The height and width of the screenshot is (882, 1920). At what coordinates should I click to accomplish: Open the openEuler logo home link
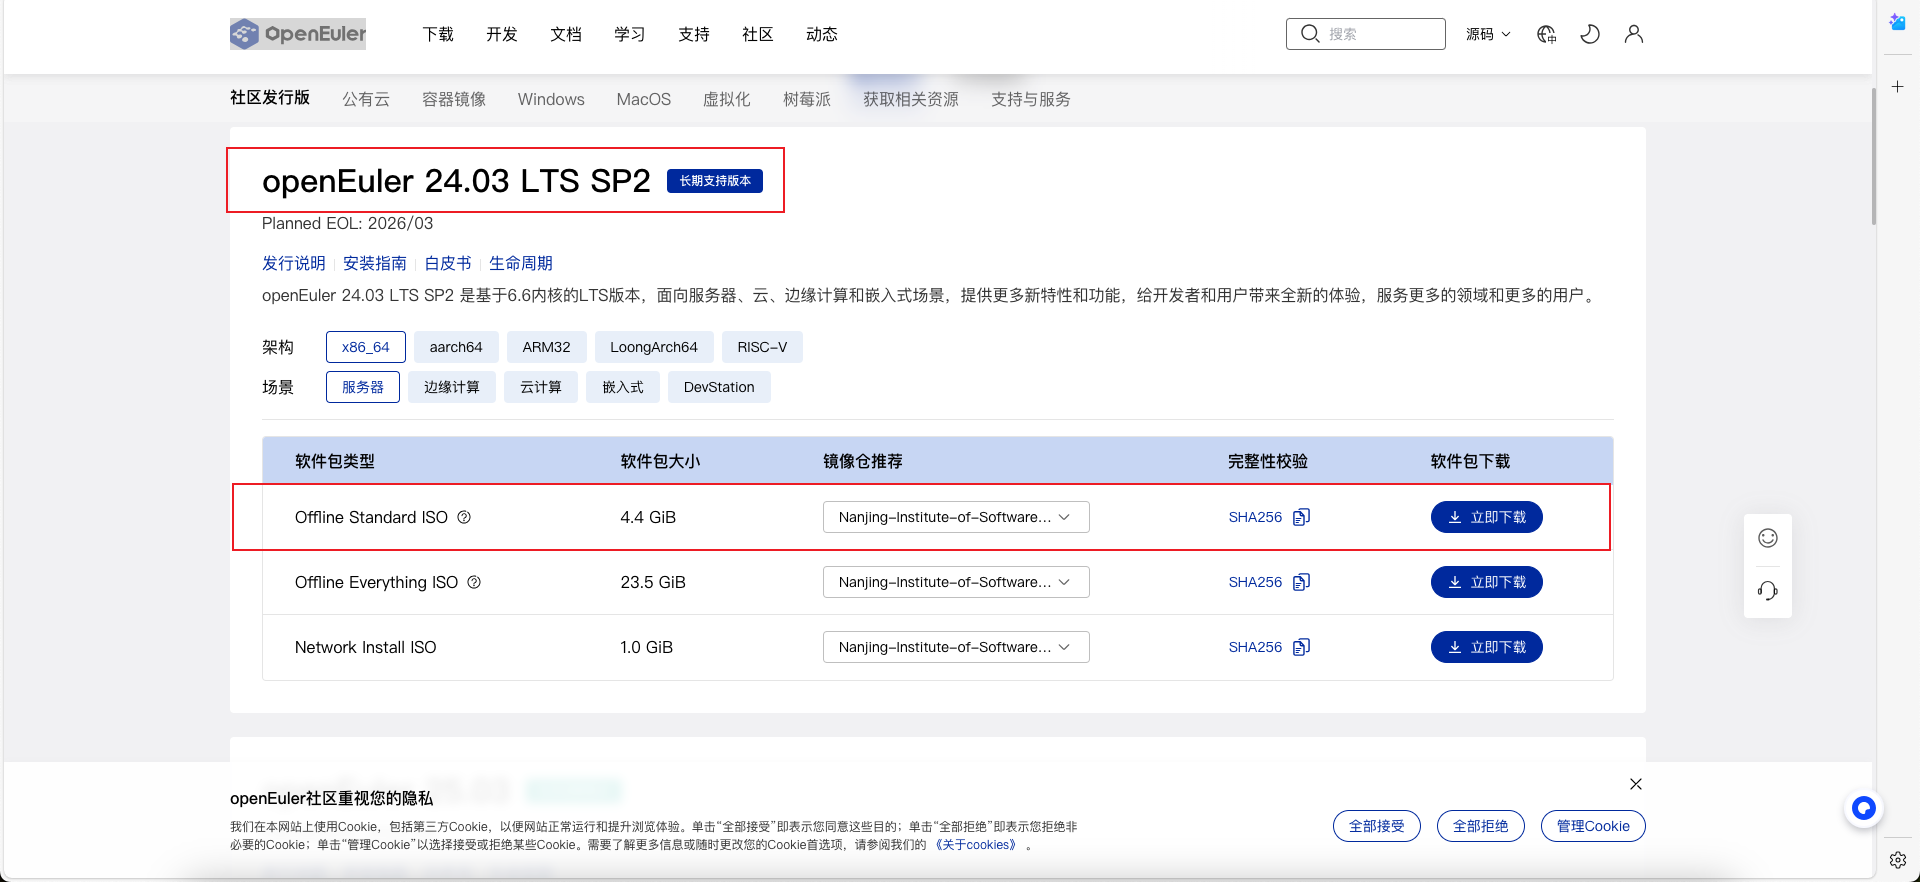(x=298, y=34)
